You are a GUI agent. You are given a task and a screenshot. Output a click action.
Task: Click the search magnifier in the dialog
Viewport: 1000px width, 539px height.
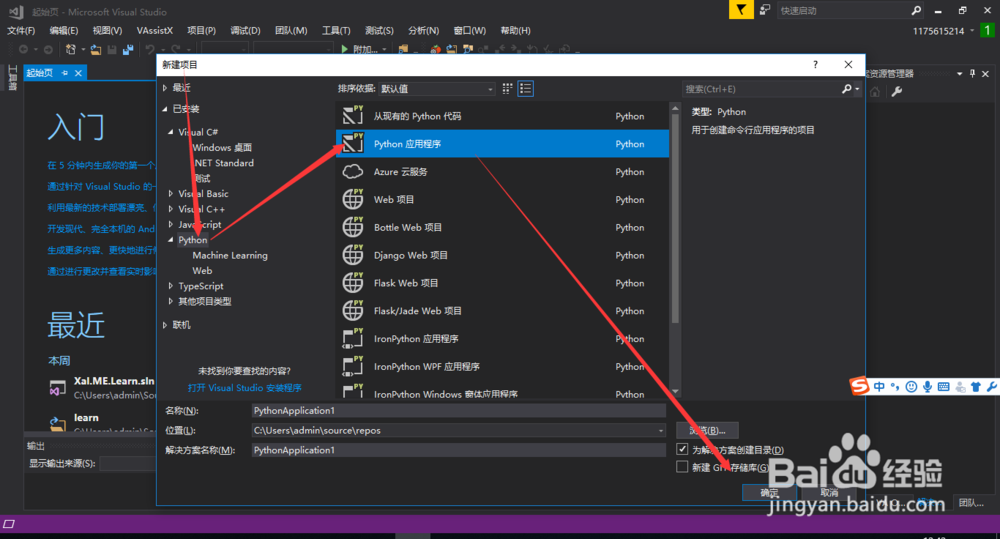point(846,89)
